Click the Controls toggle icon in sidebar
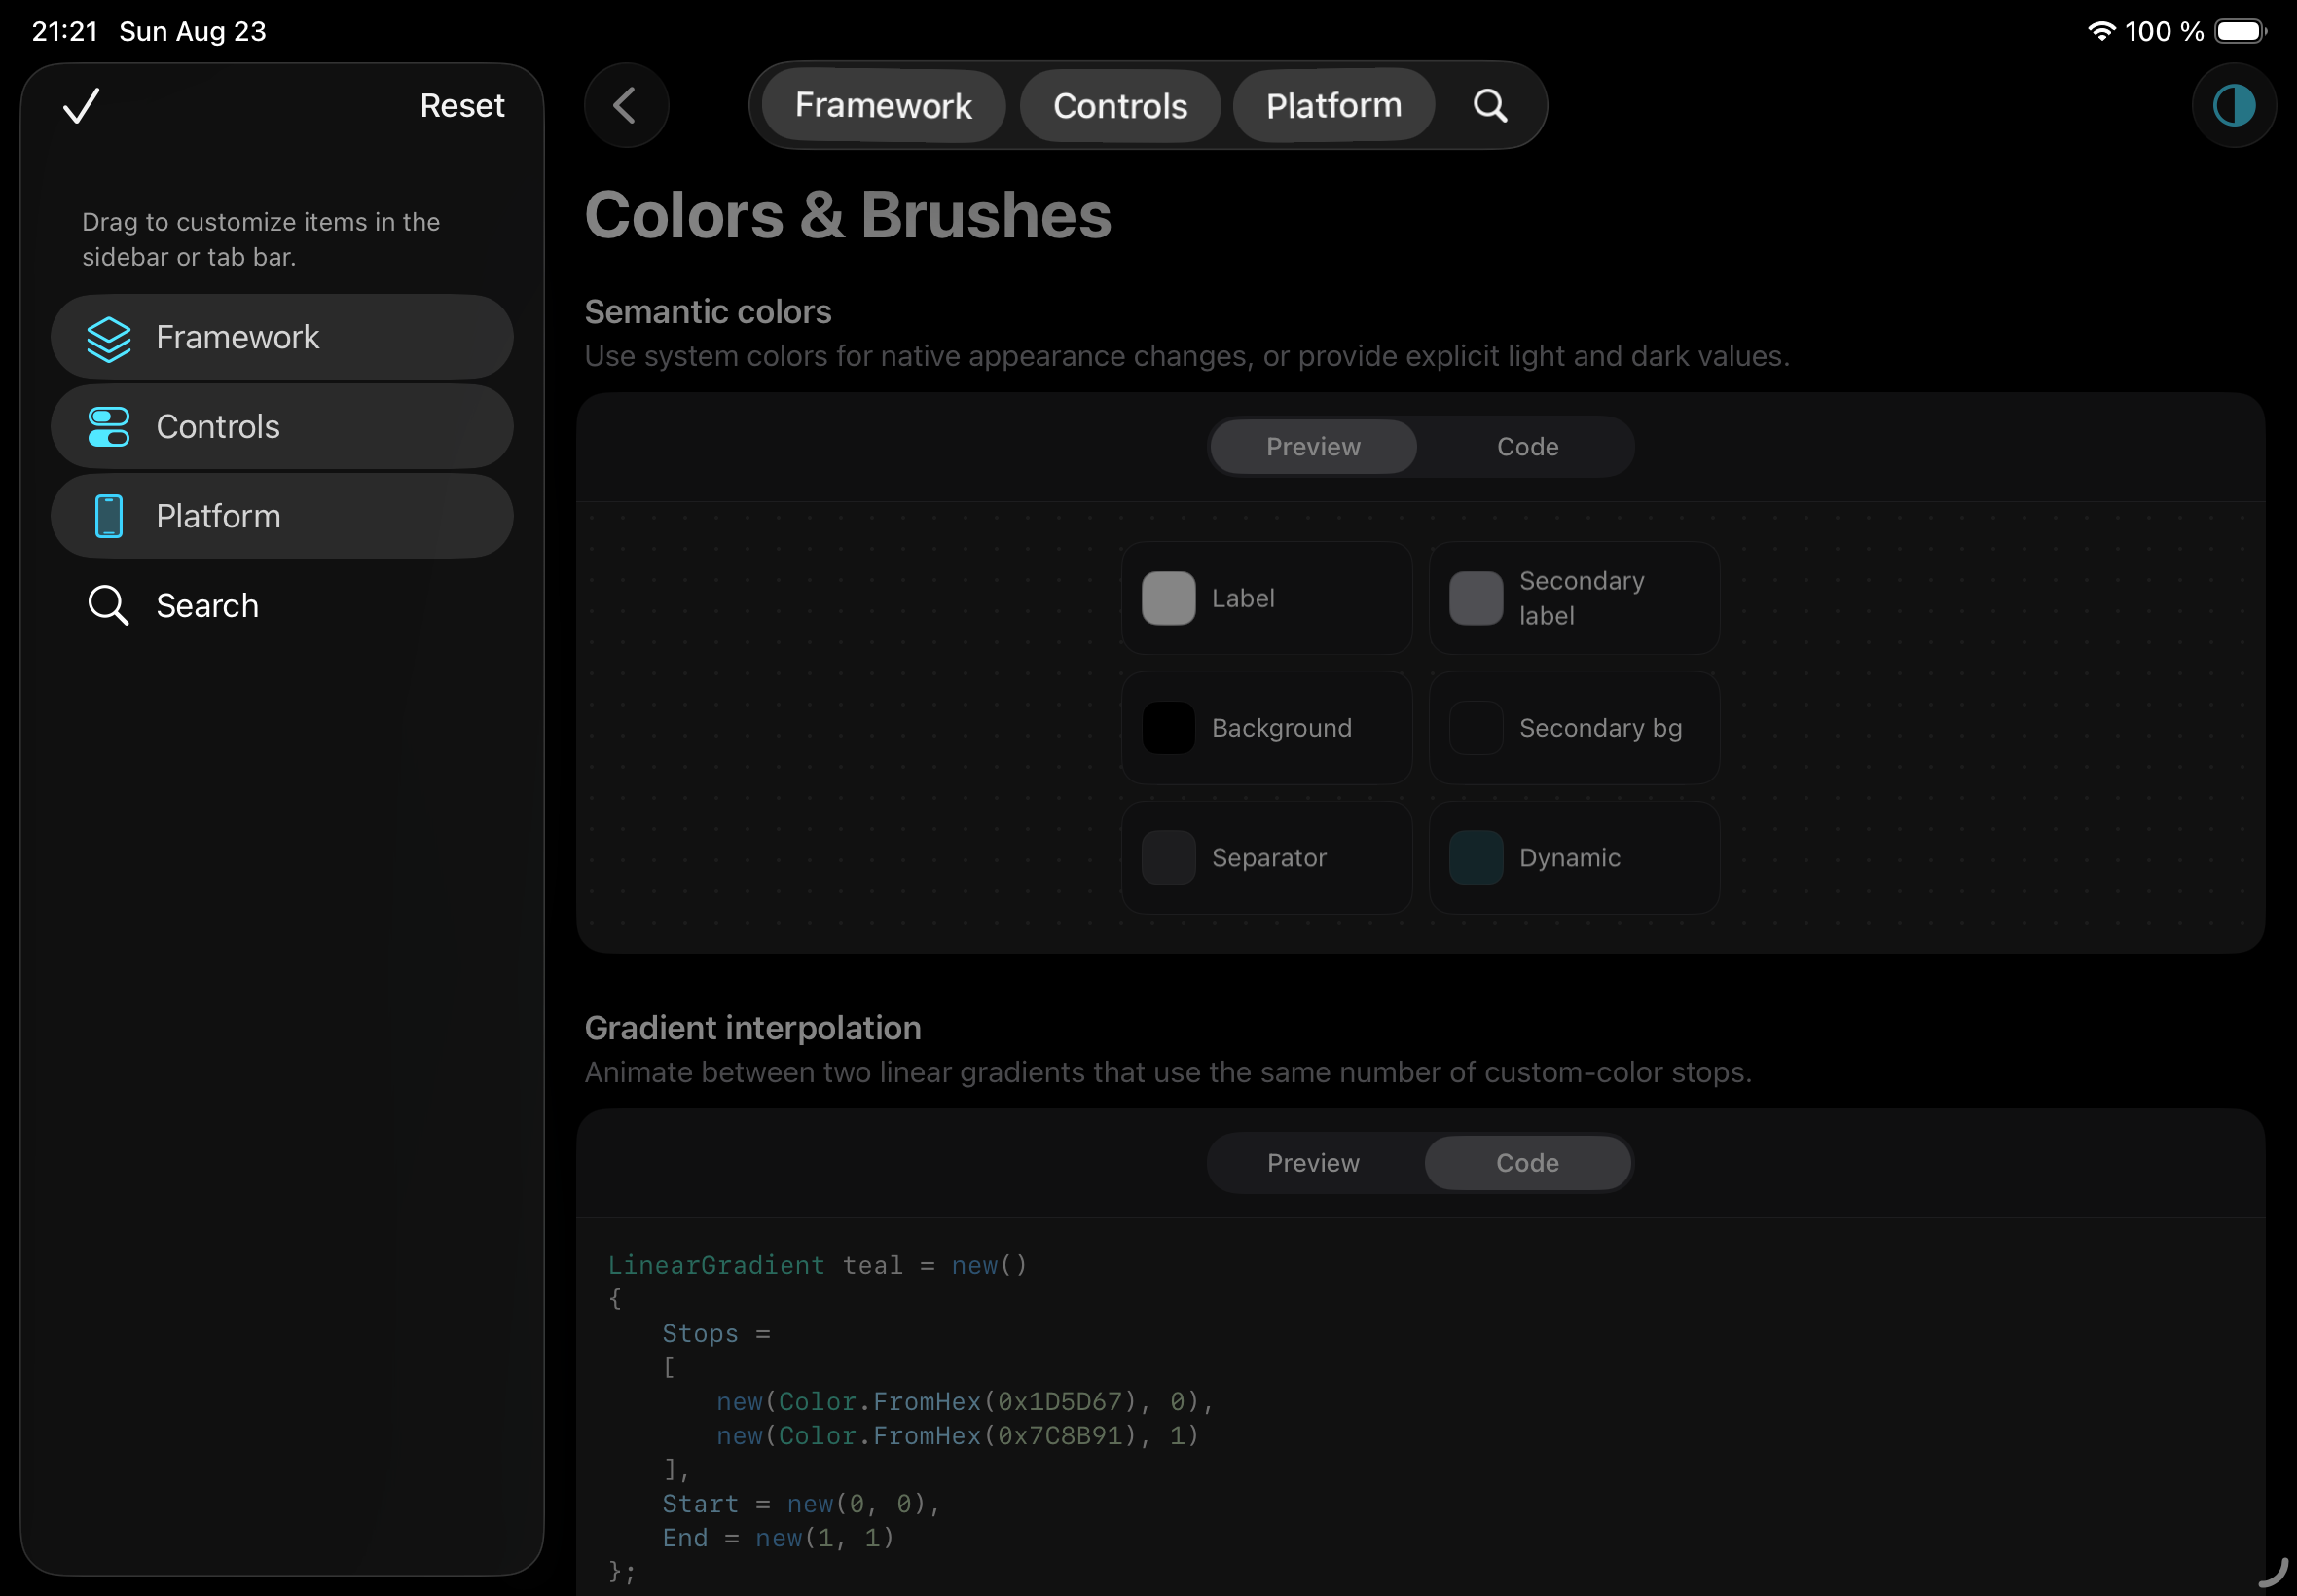Screen dimensions: 2297x1596 point(109,427)
